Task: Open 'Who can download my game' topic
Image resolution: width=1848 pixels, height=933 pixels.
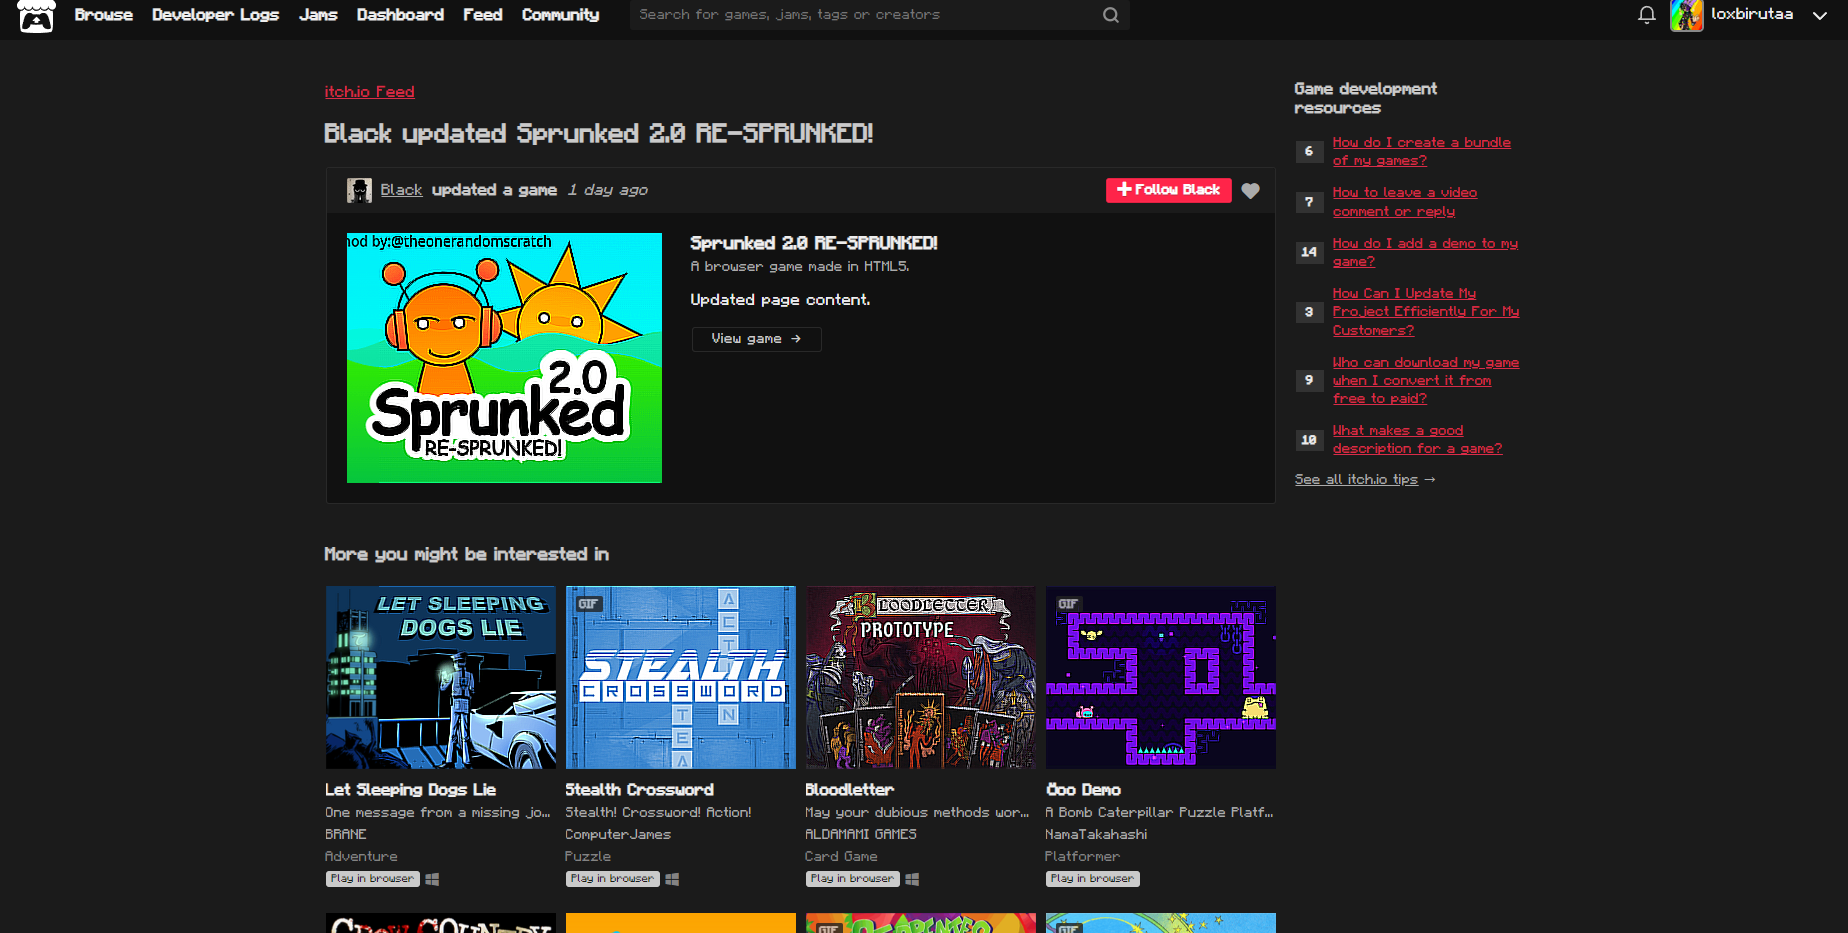Action: point(1425,380)
